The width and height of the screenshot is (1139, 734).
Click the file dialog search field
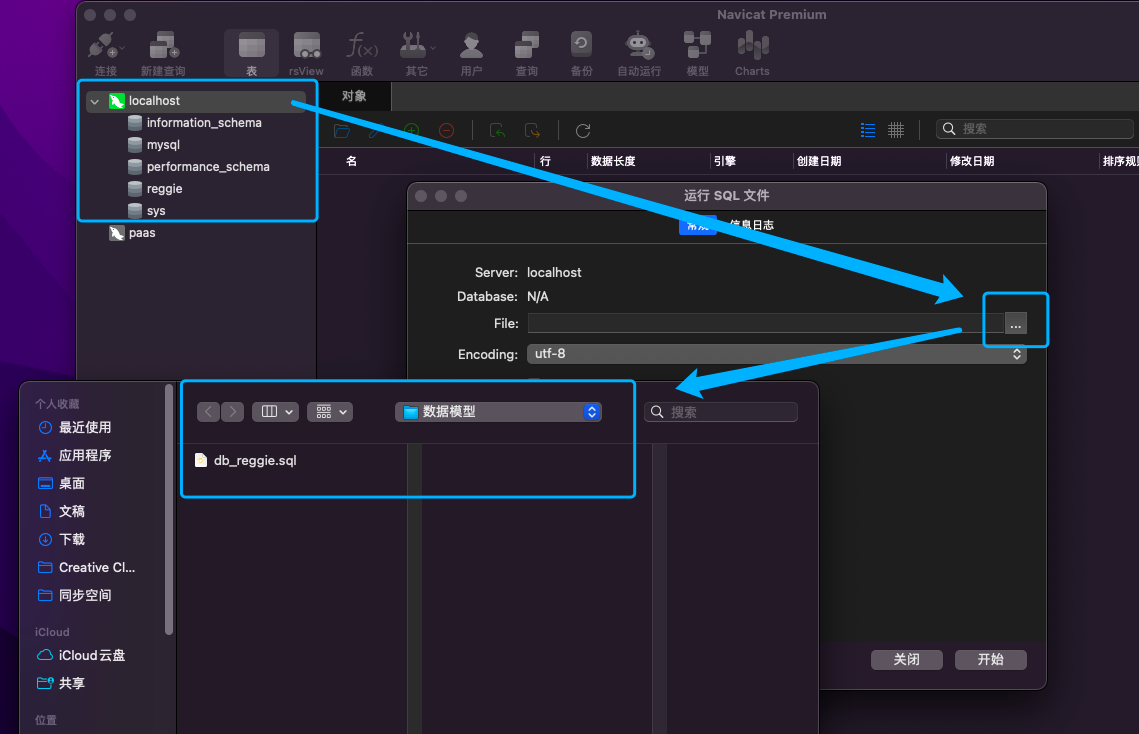click(x=721, y=412)
